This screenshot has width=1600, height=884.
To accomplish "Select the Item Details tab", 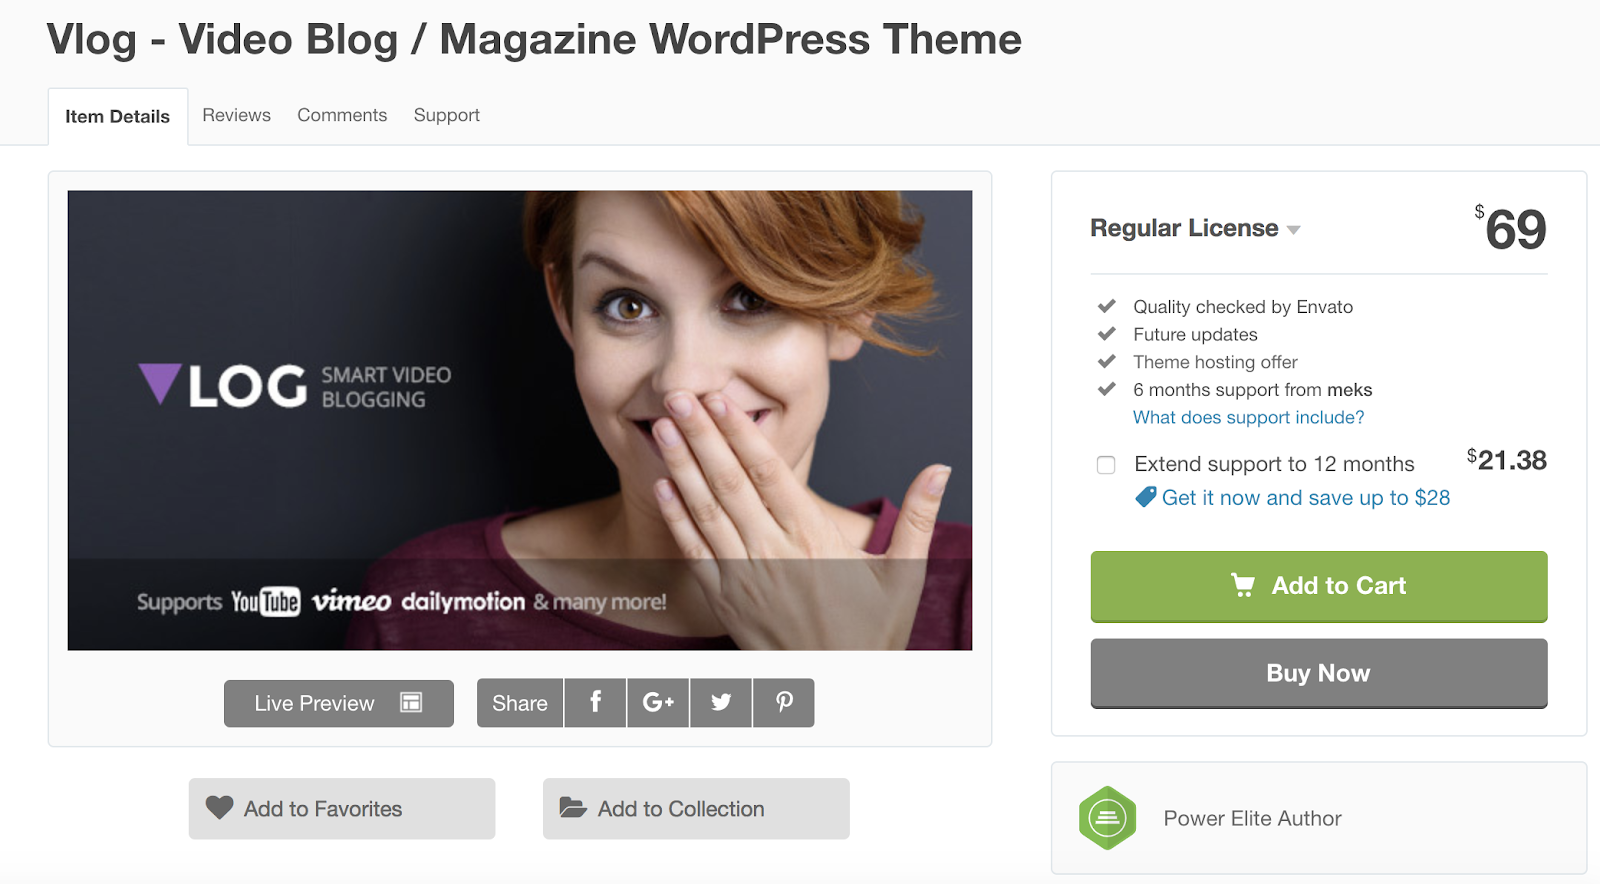I will pos(118,117).
